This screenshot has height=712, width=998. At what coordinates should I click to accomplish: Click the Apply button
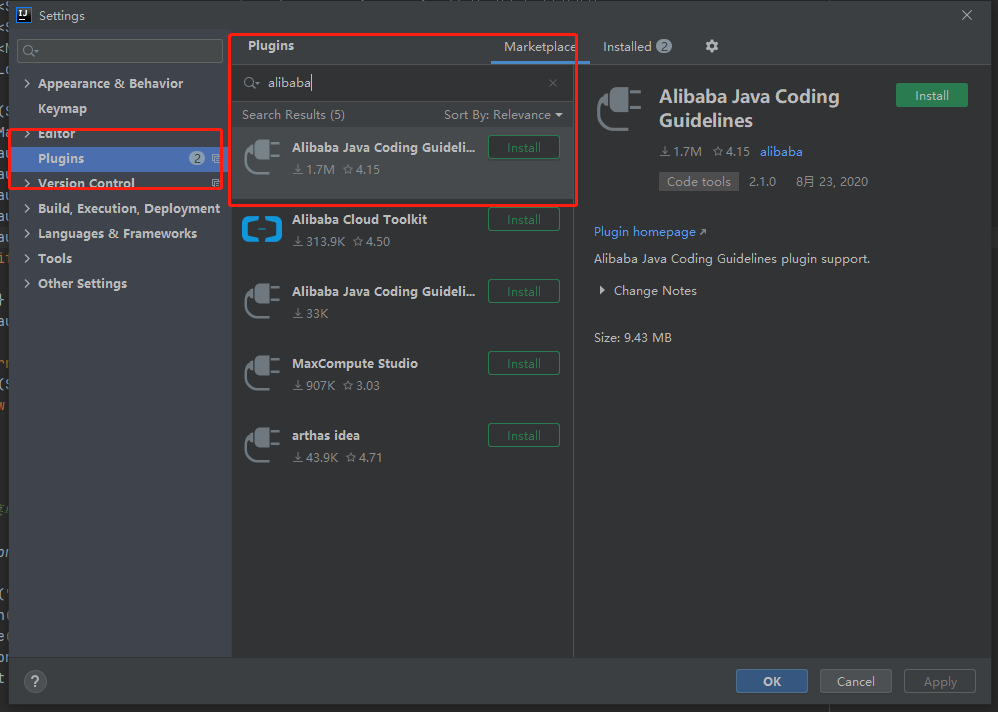point(940,681)
